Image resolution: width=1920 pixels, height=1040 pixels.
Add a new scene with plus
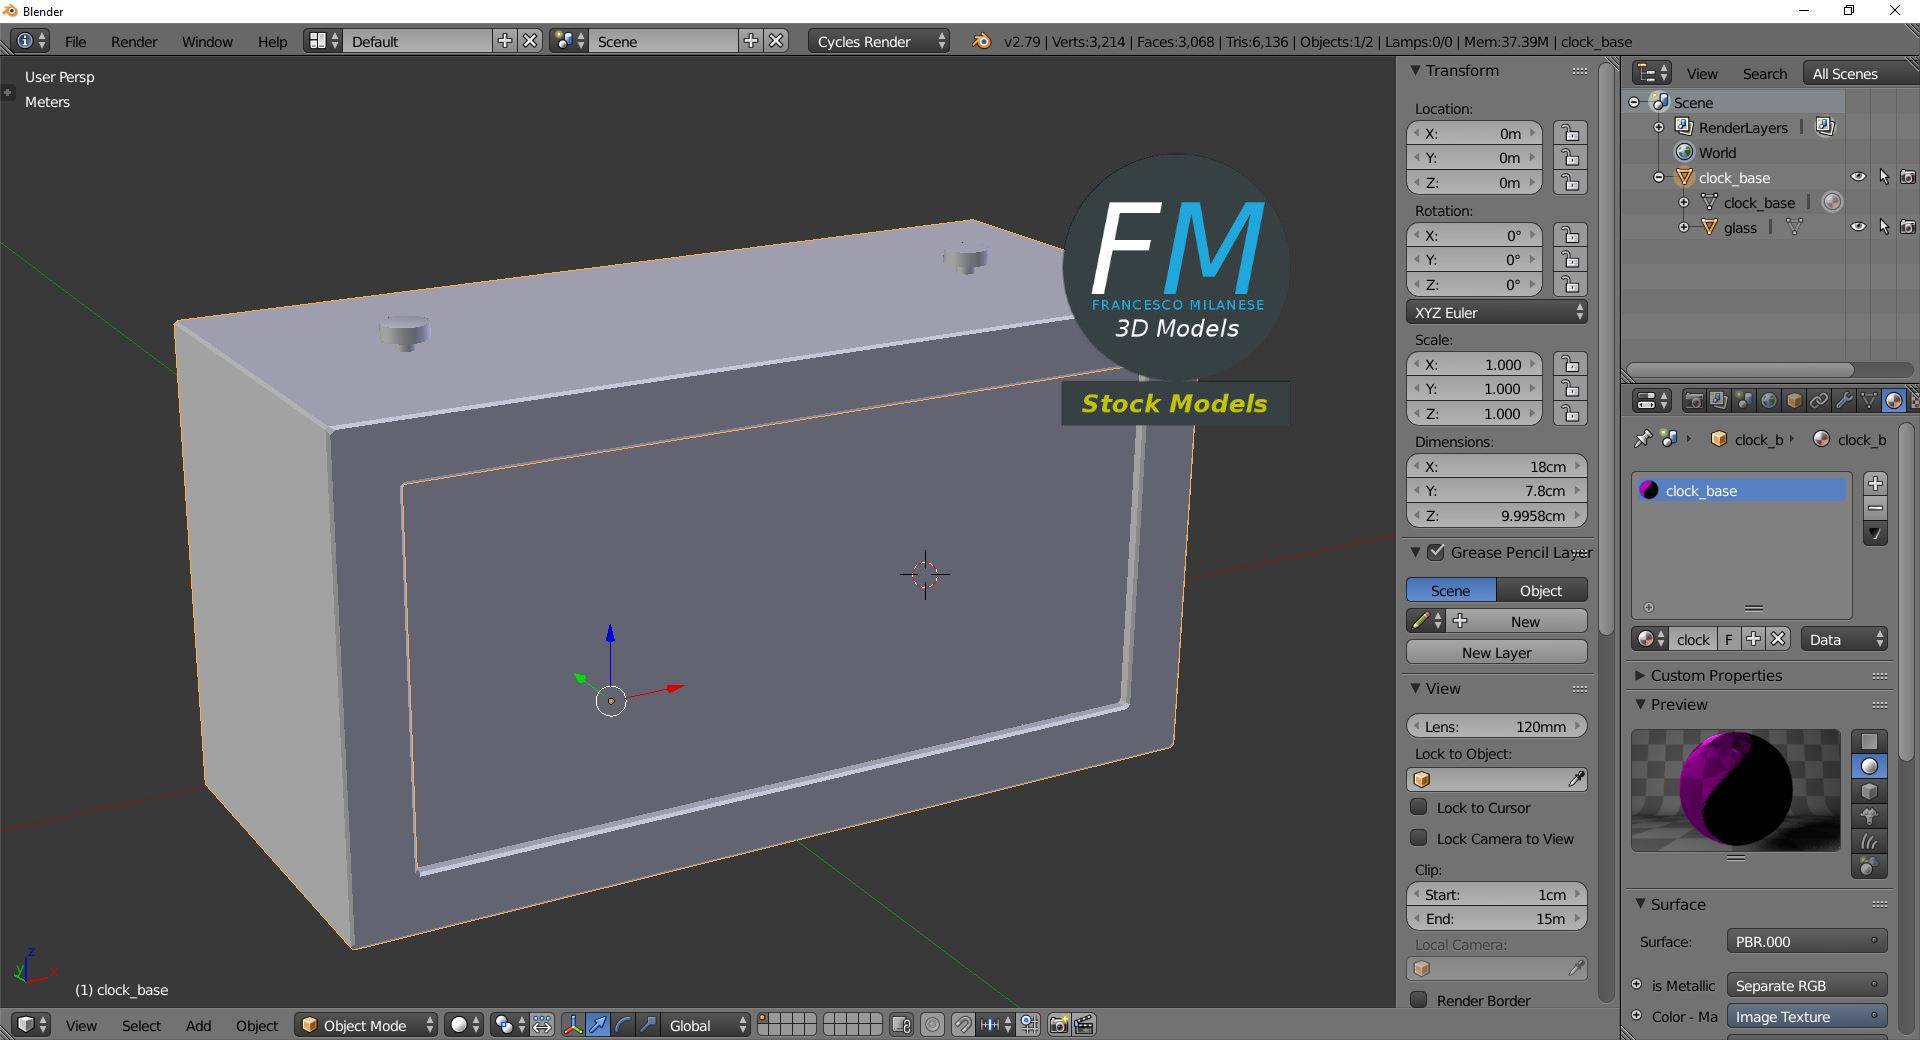(751, 41)
